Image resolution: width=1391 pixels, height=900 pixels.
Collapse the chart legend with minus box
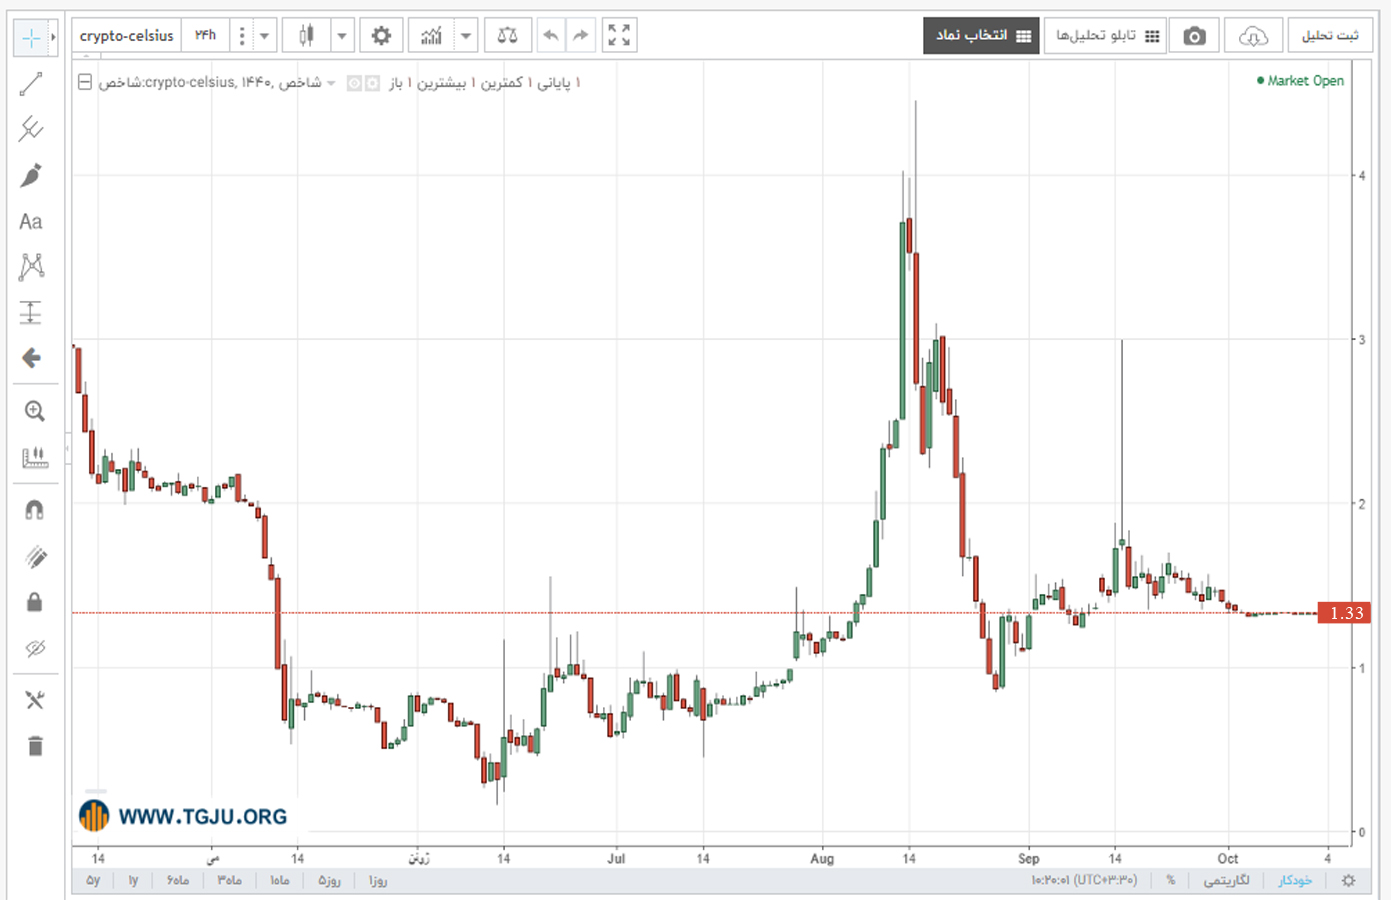click(x=85, y=82)
